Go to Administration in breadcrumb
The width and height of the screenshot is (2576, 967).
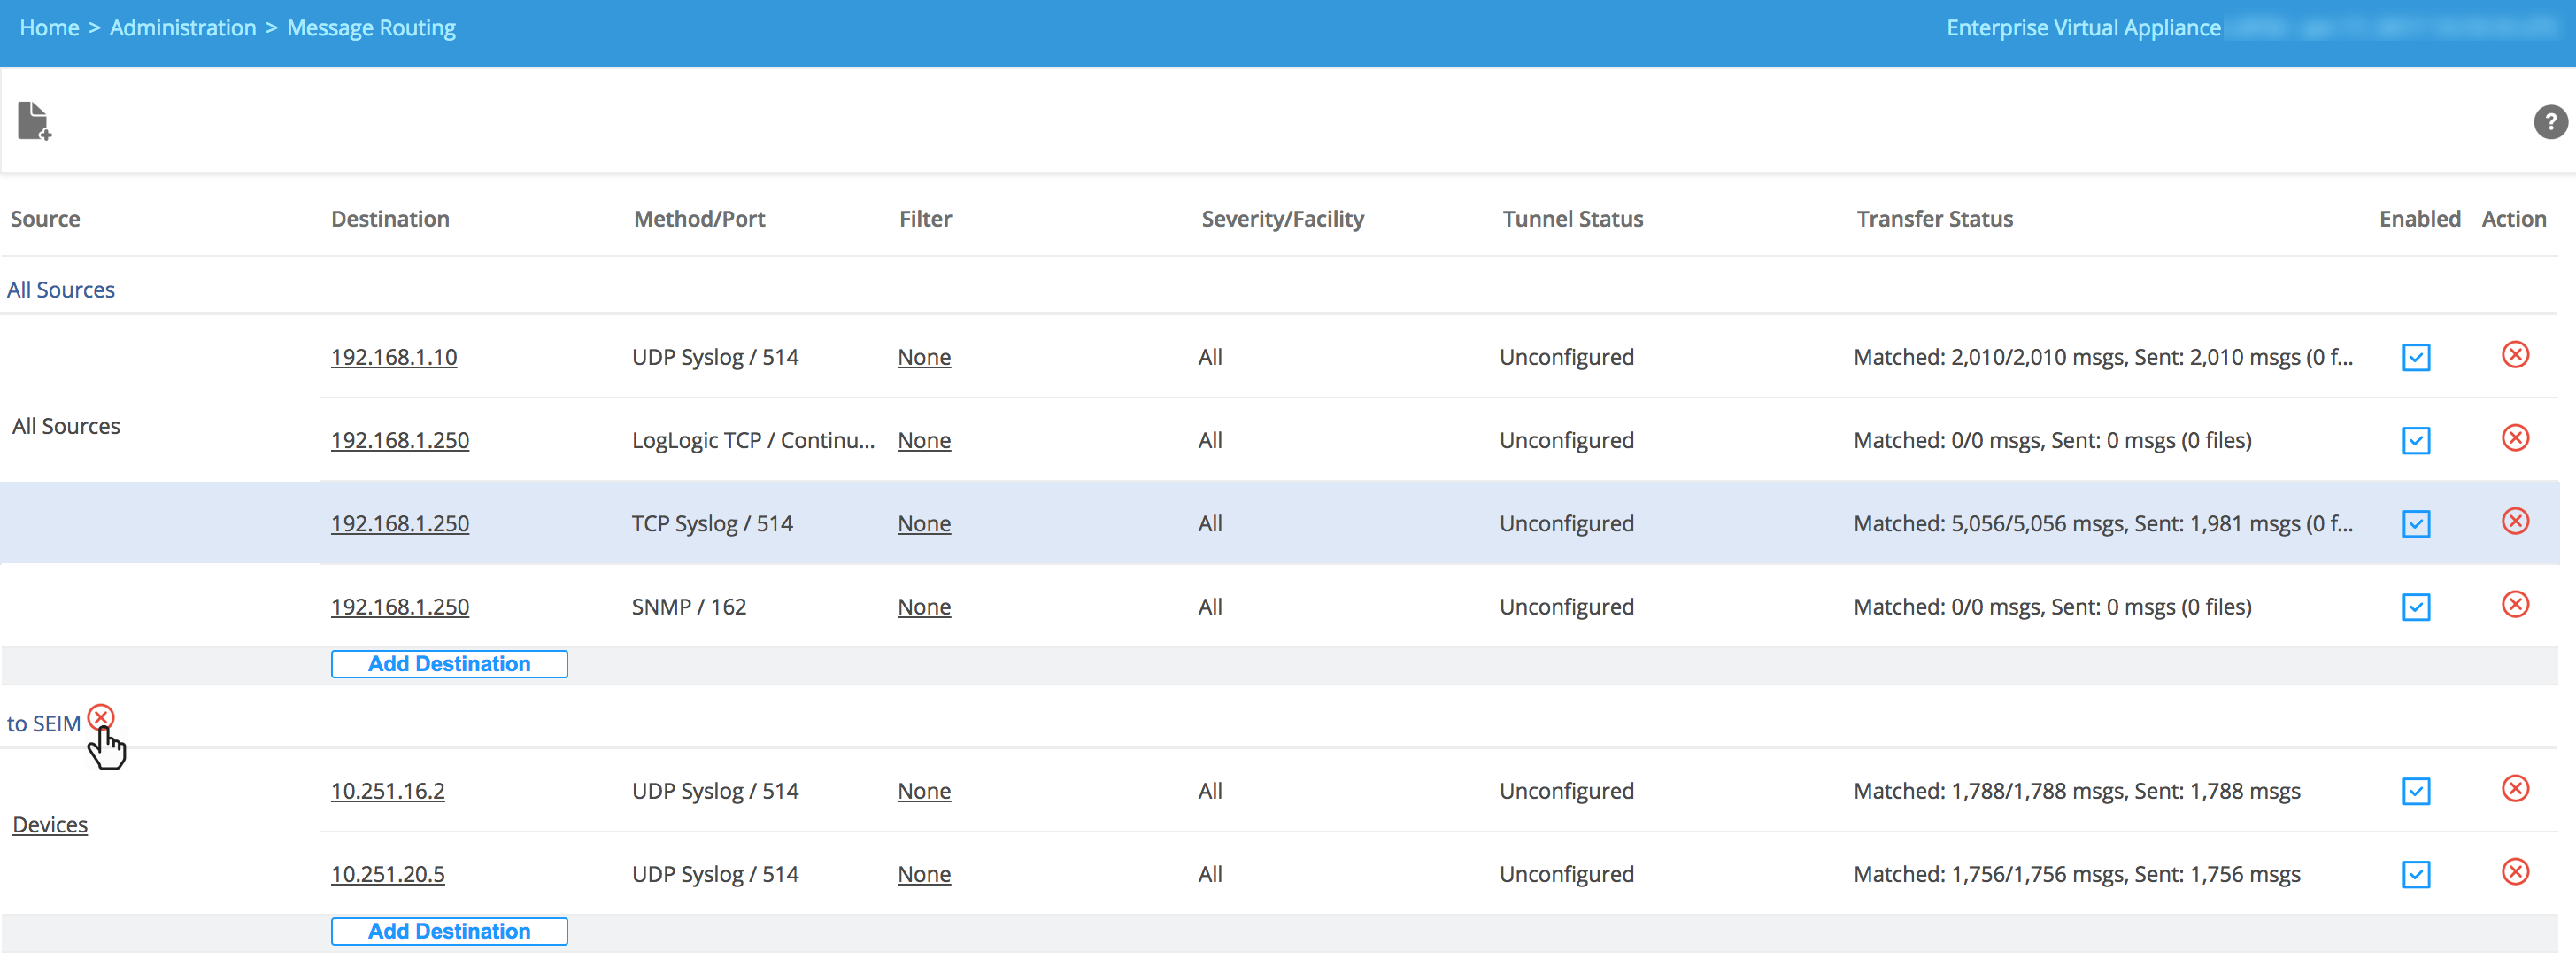(x=183, y=28)
